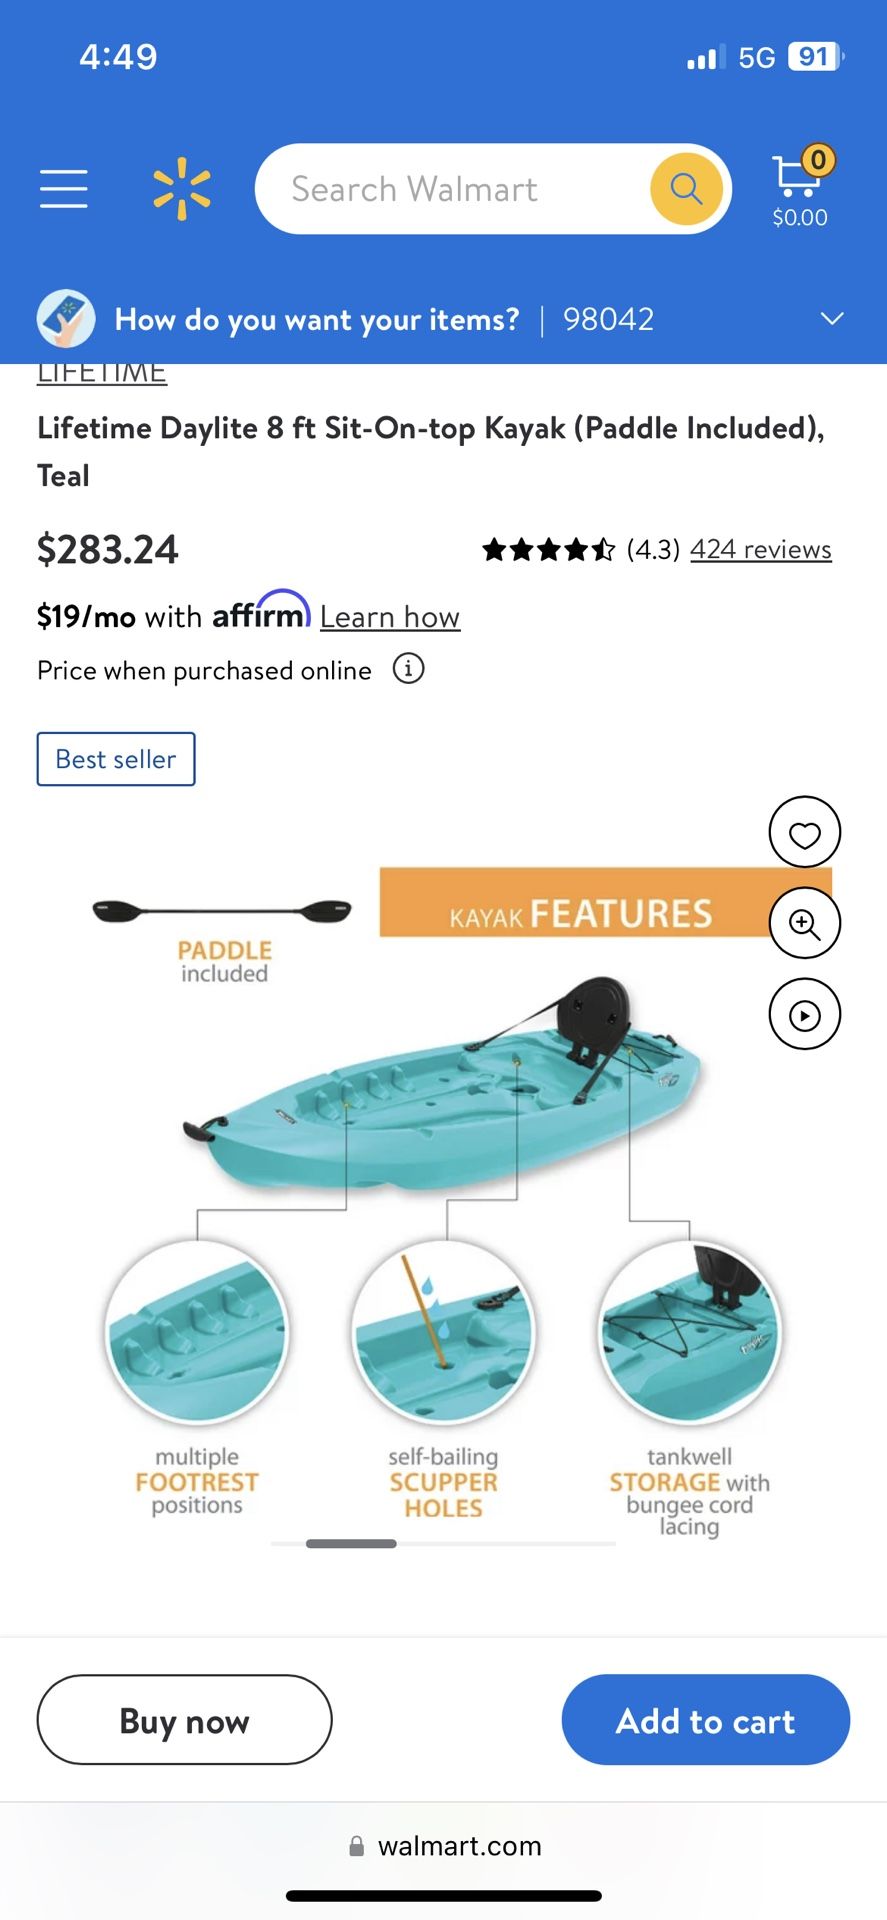Click Add to cart

pyautogui.click(x=705, y=1720)
